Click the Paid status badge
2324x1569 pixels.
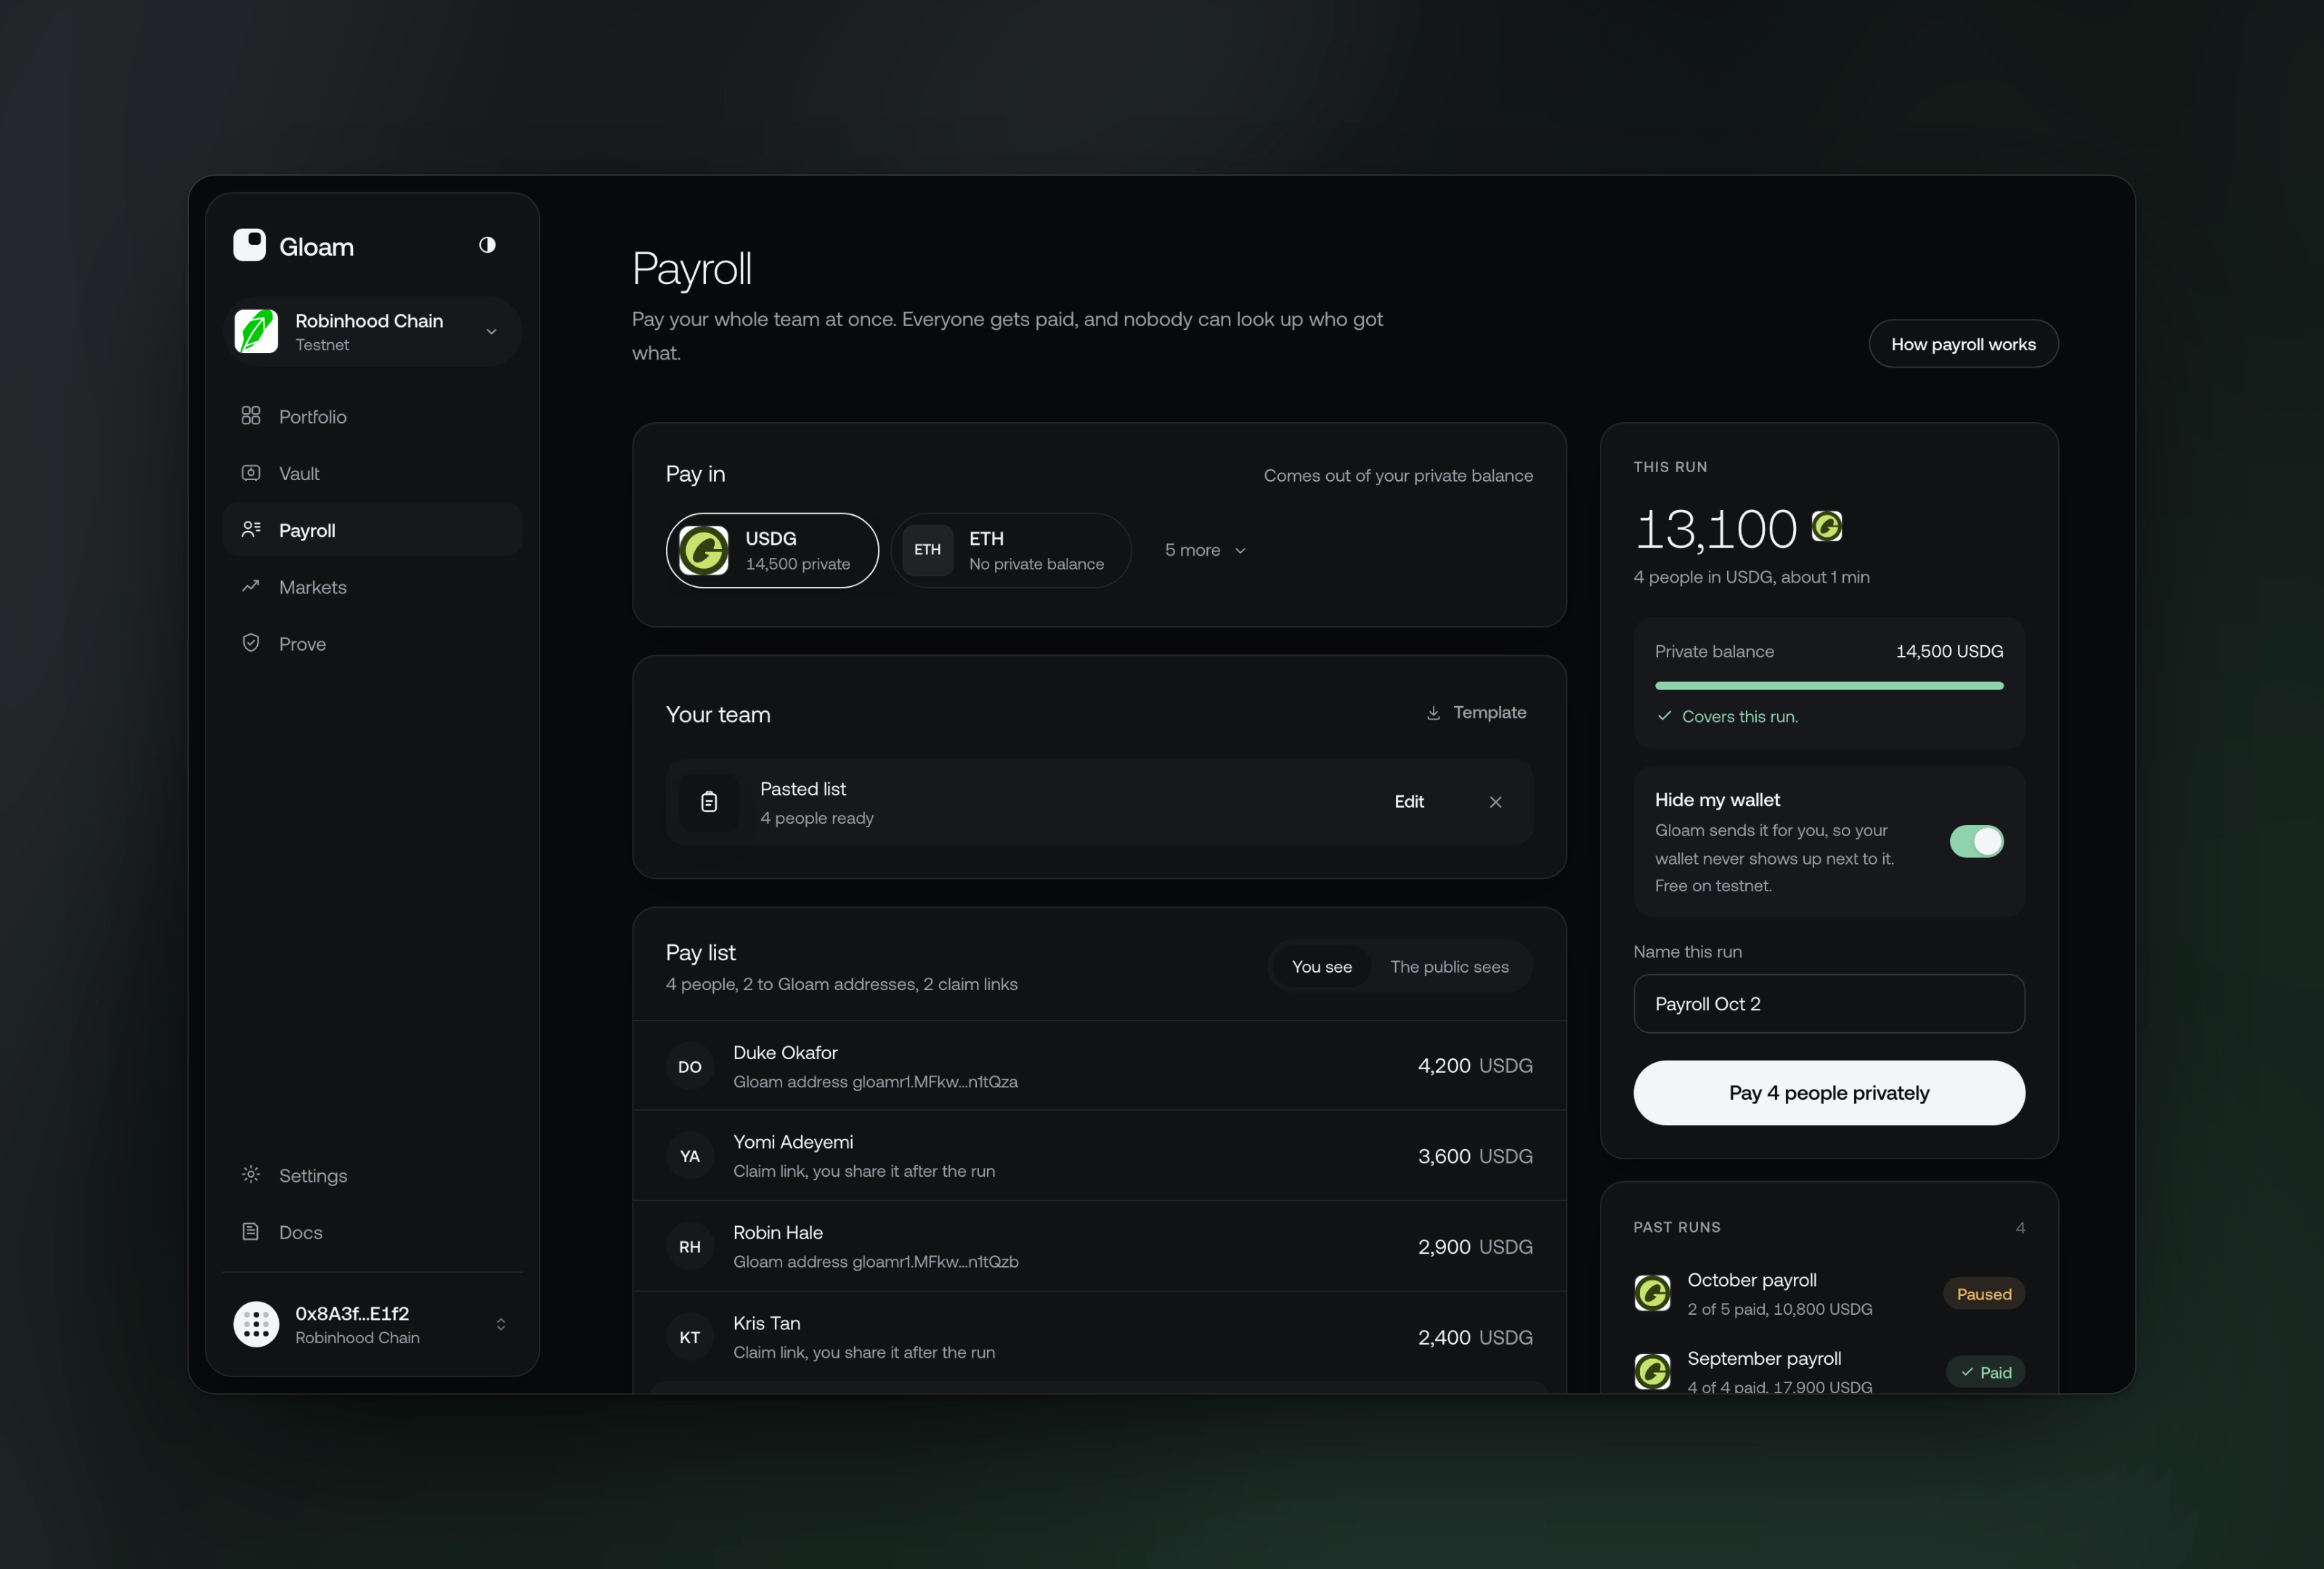[x=1985, y=1372]
